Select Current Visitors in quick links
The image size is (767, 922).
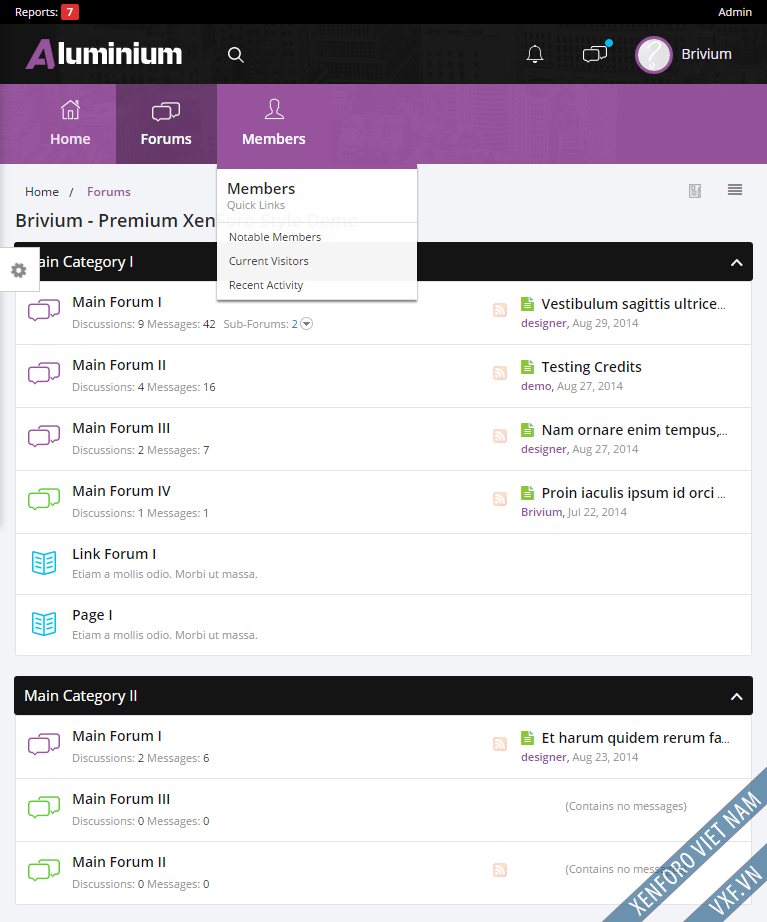269,261
